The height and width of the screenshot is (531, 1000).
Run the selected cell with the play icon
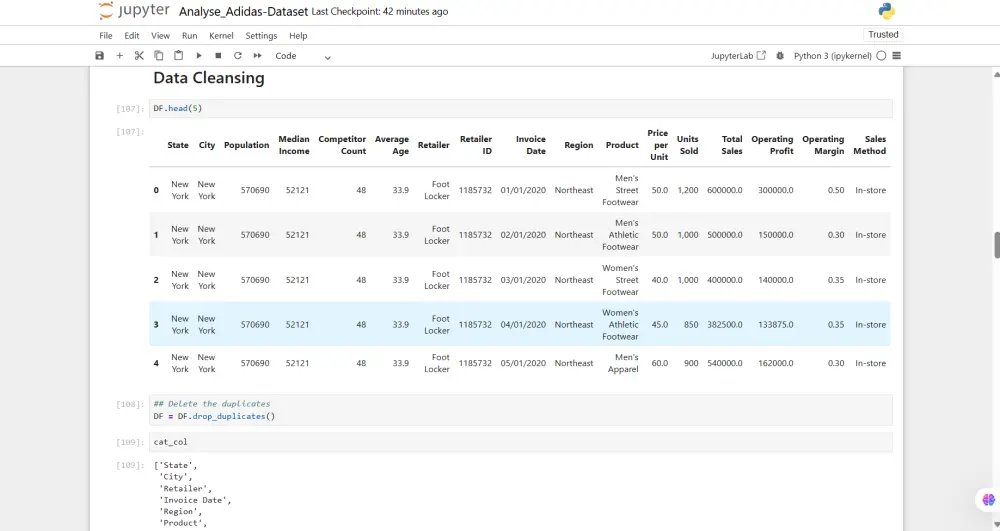click(x=198, y=55)
